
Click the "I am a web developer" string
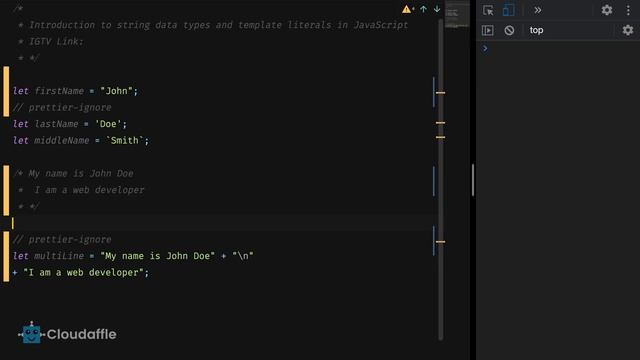(84, 273)
